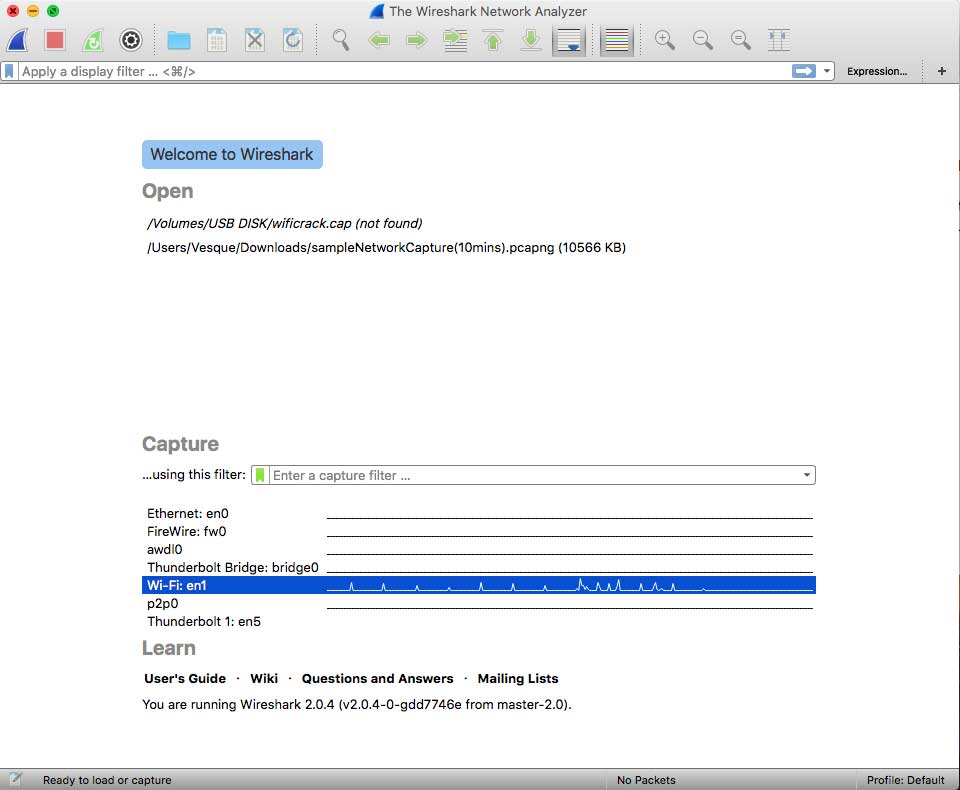
Task: Open Questions and Answers link
Action: [x=378, y=679]
